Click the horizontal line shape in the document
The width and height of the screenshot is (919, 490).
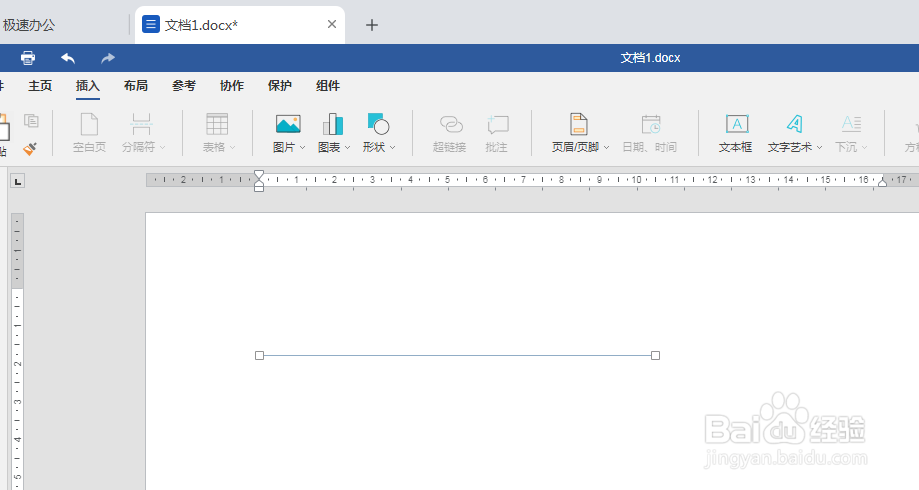(x=457, y=355)
